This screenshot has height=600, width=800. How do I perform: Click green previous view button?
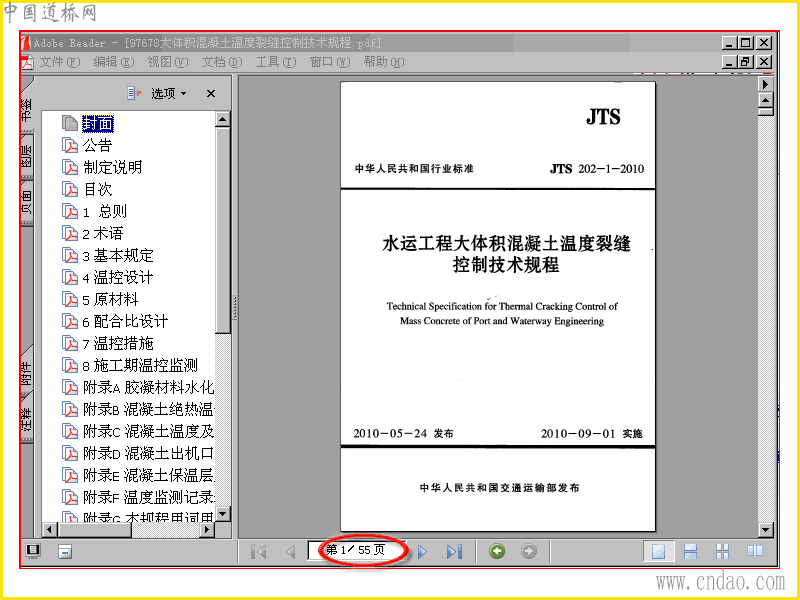(x=497, y=551)
